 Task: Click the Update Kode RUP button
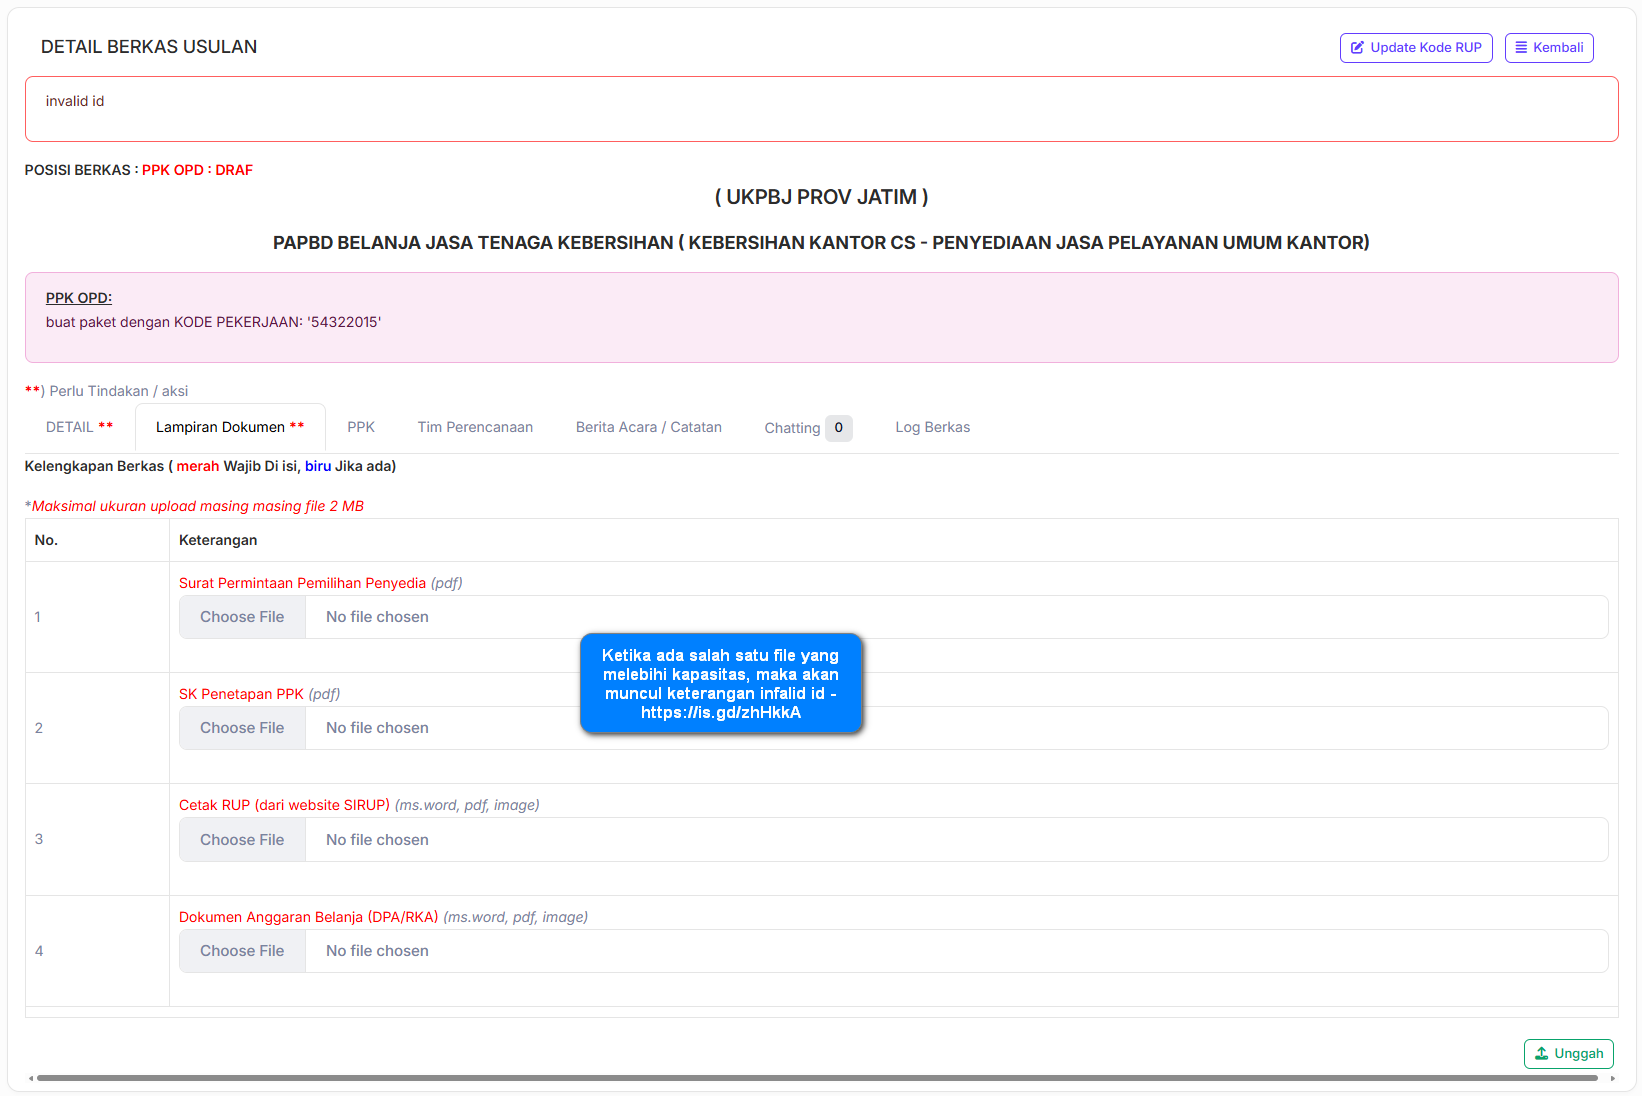click(x=1415, y=48)
